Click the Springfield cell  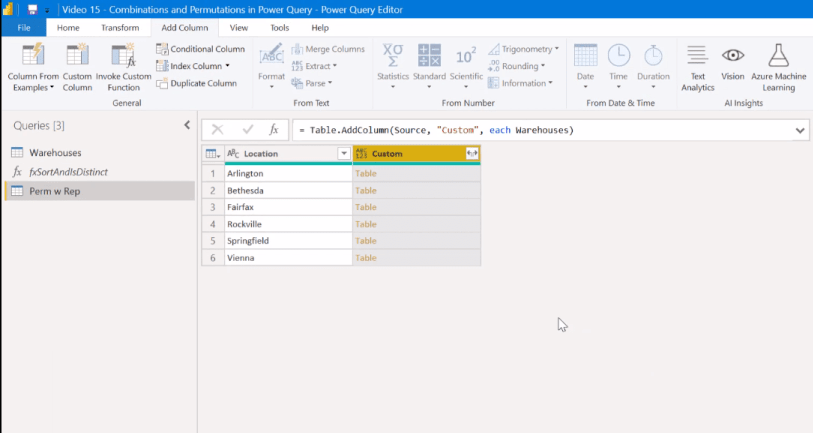(288, 241)
